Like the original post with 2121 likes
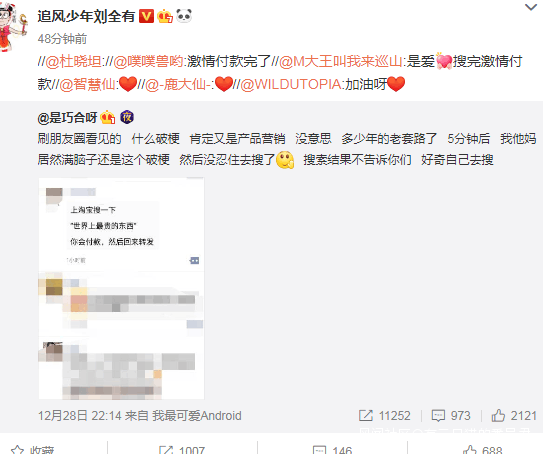 pos(514,415)
